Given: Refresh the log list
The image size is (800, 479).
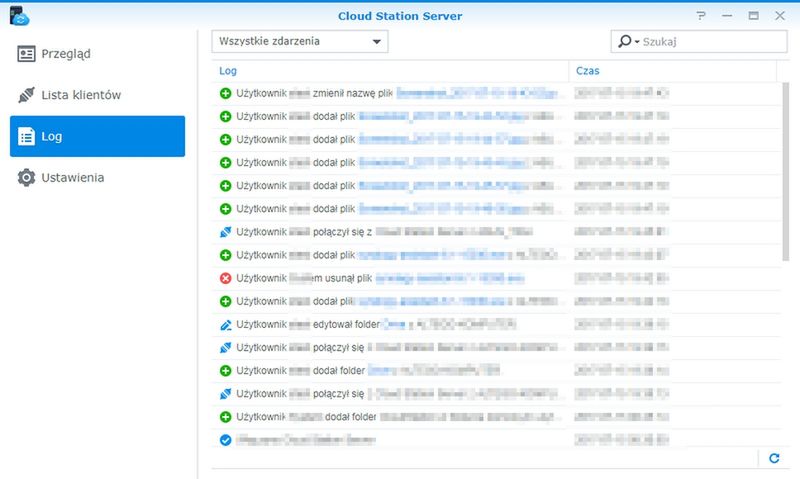Looking at the screenshot, I should (x=774, y=458).
